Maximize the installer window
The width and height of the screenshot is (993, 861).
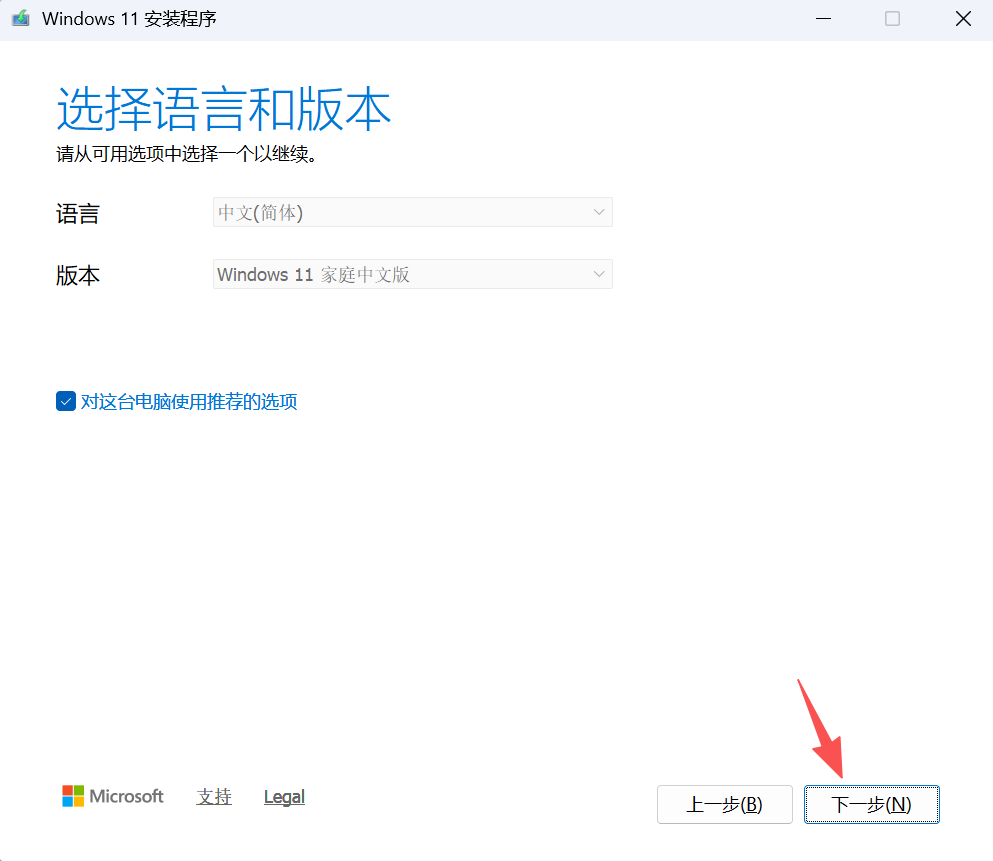892,19
